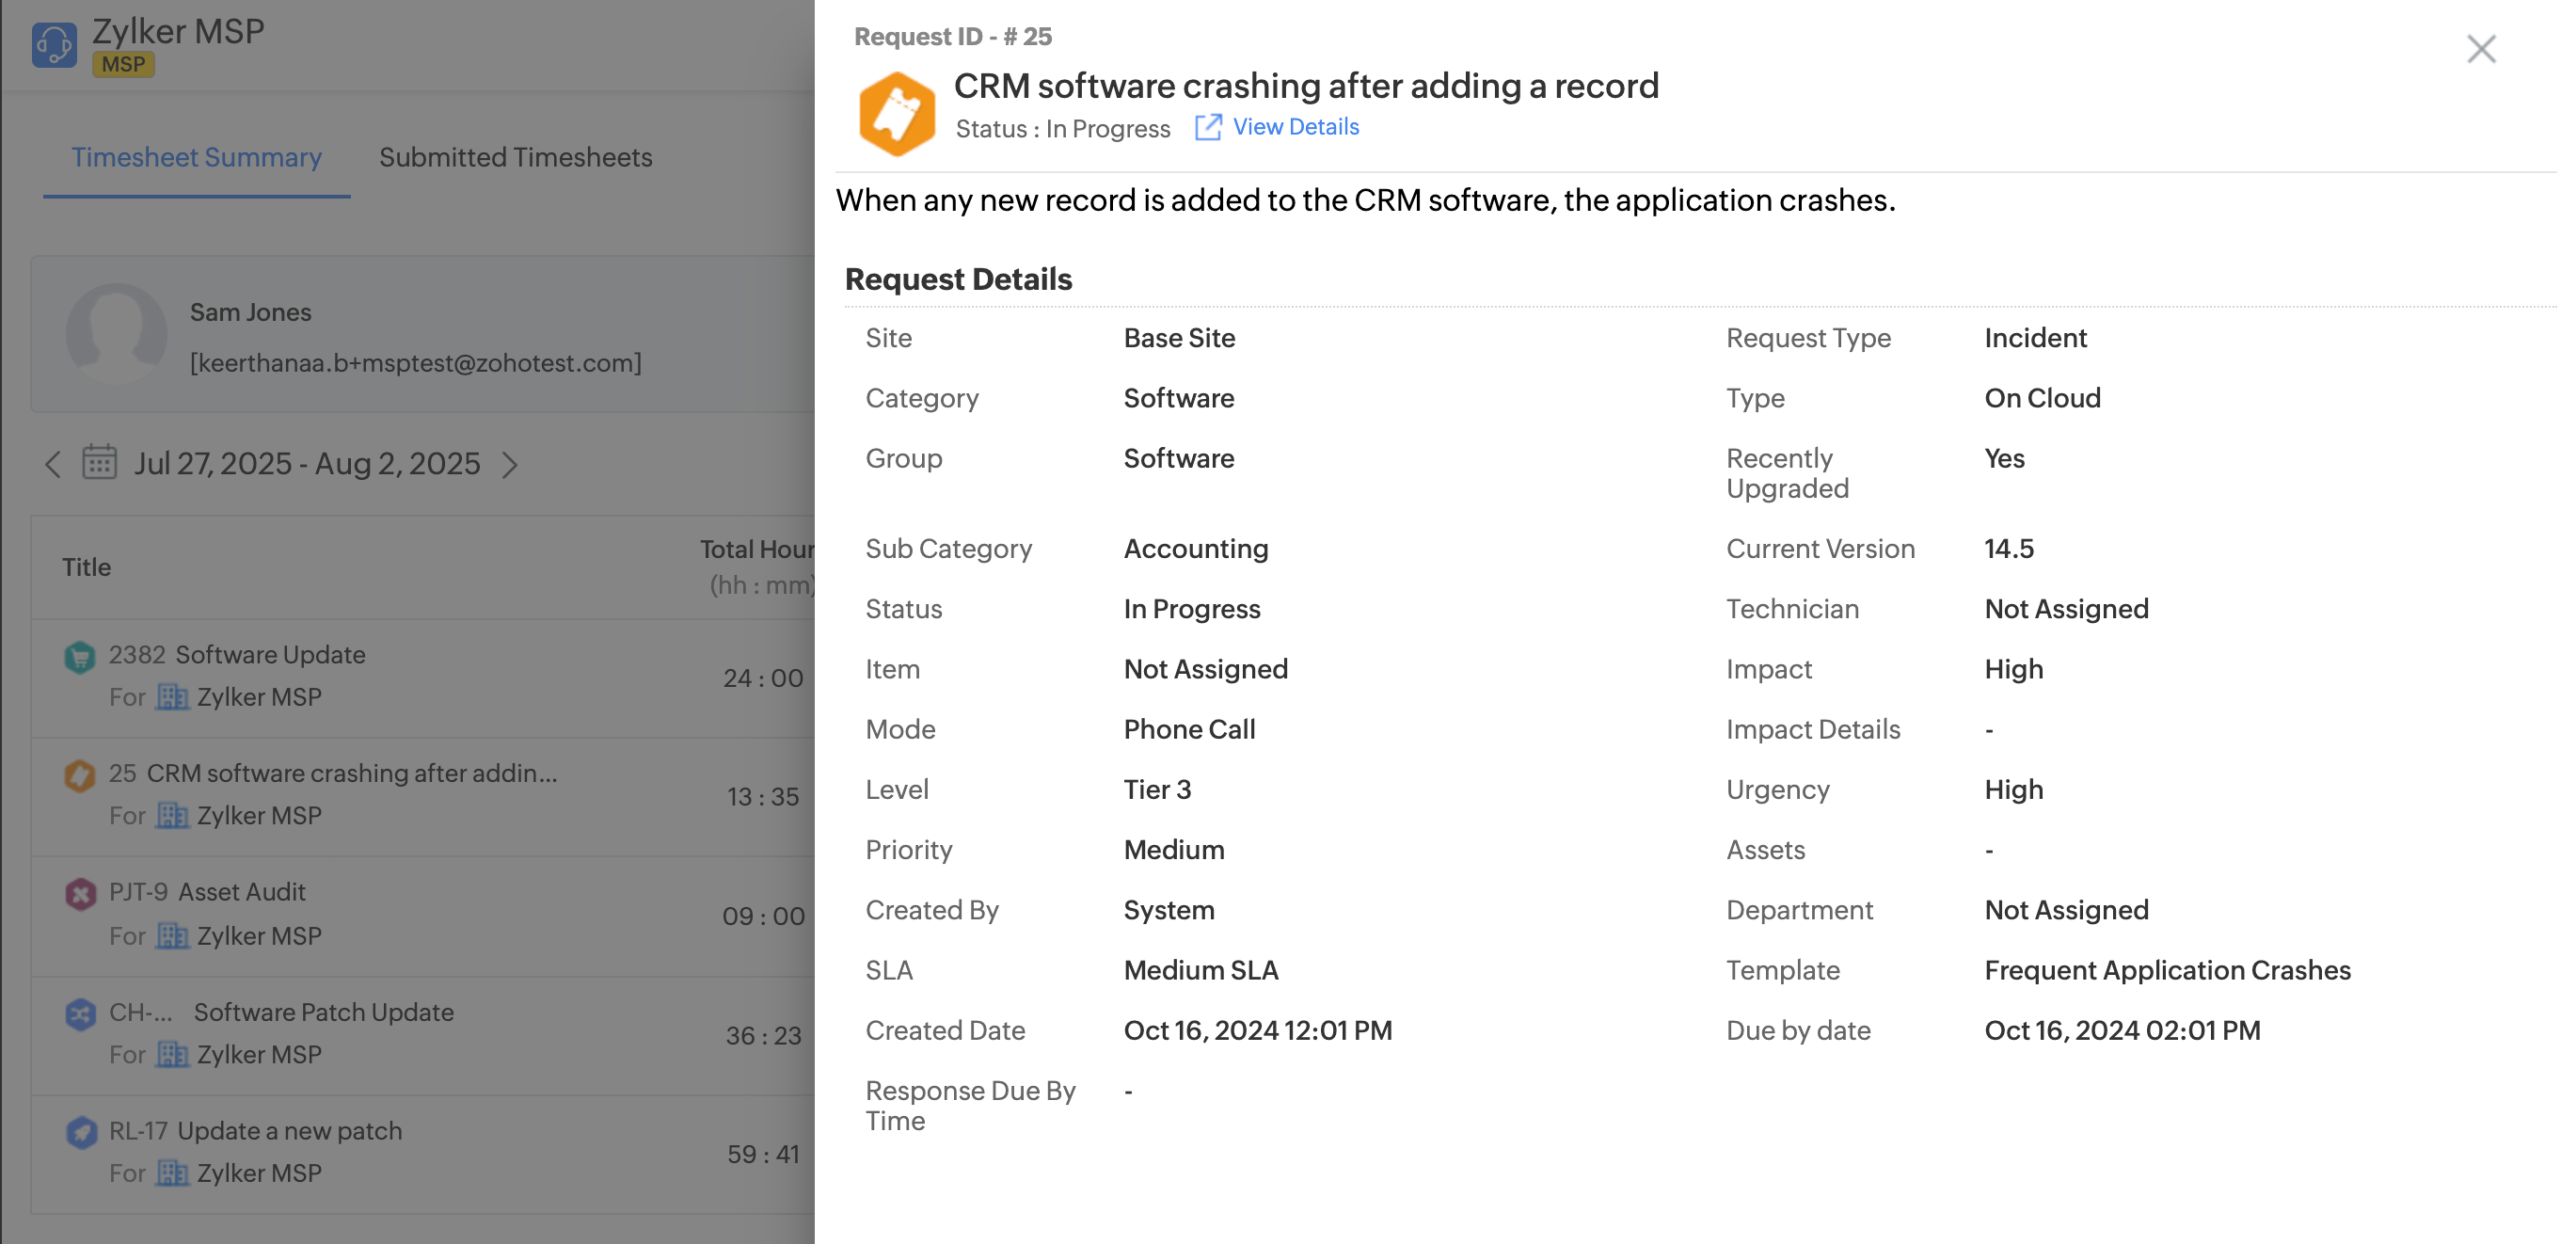Open the calendar date picker icon
Viewport: 2576px width, 1244px height.
[x=99, y=463]
